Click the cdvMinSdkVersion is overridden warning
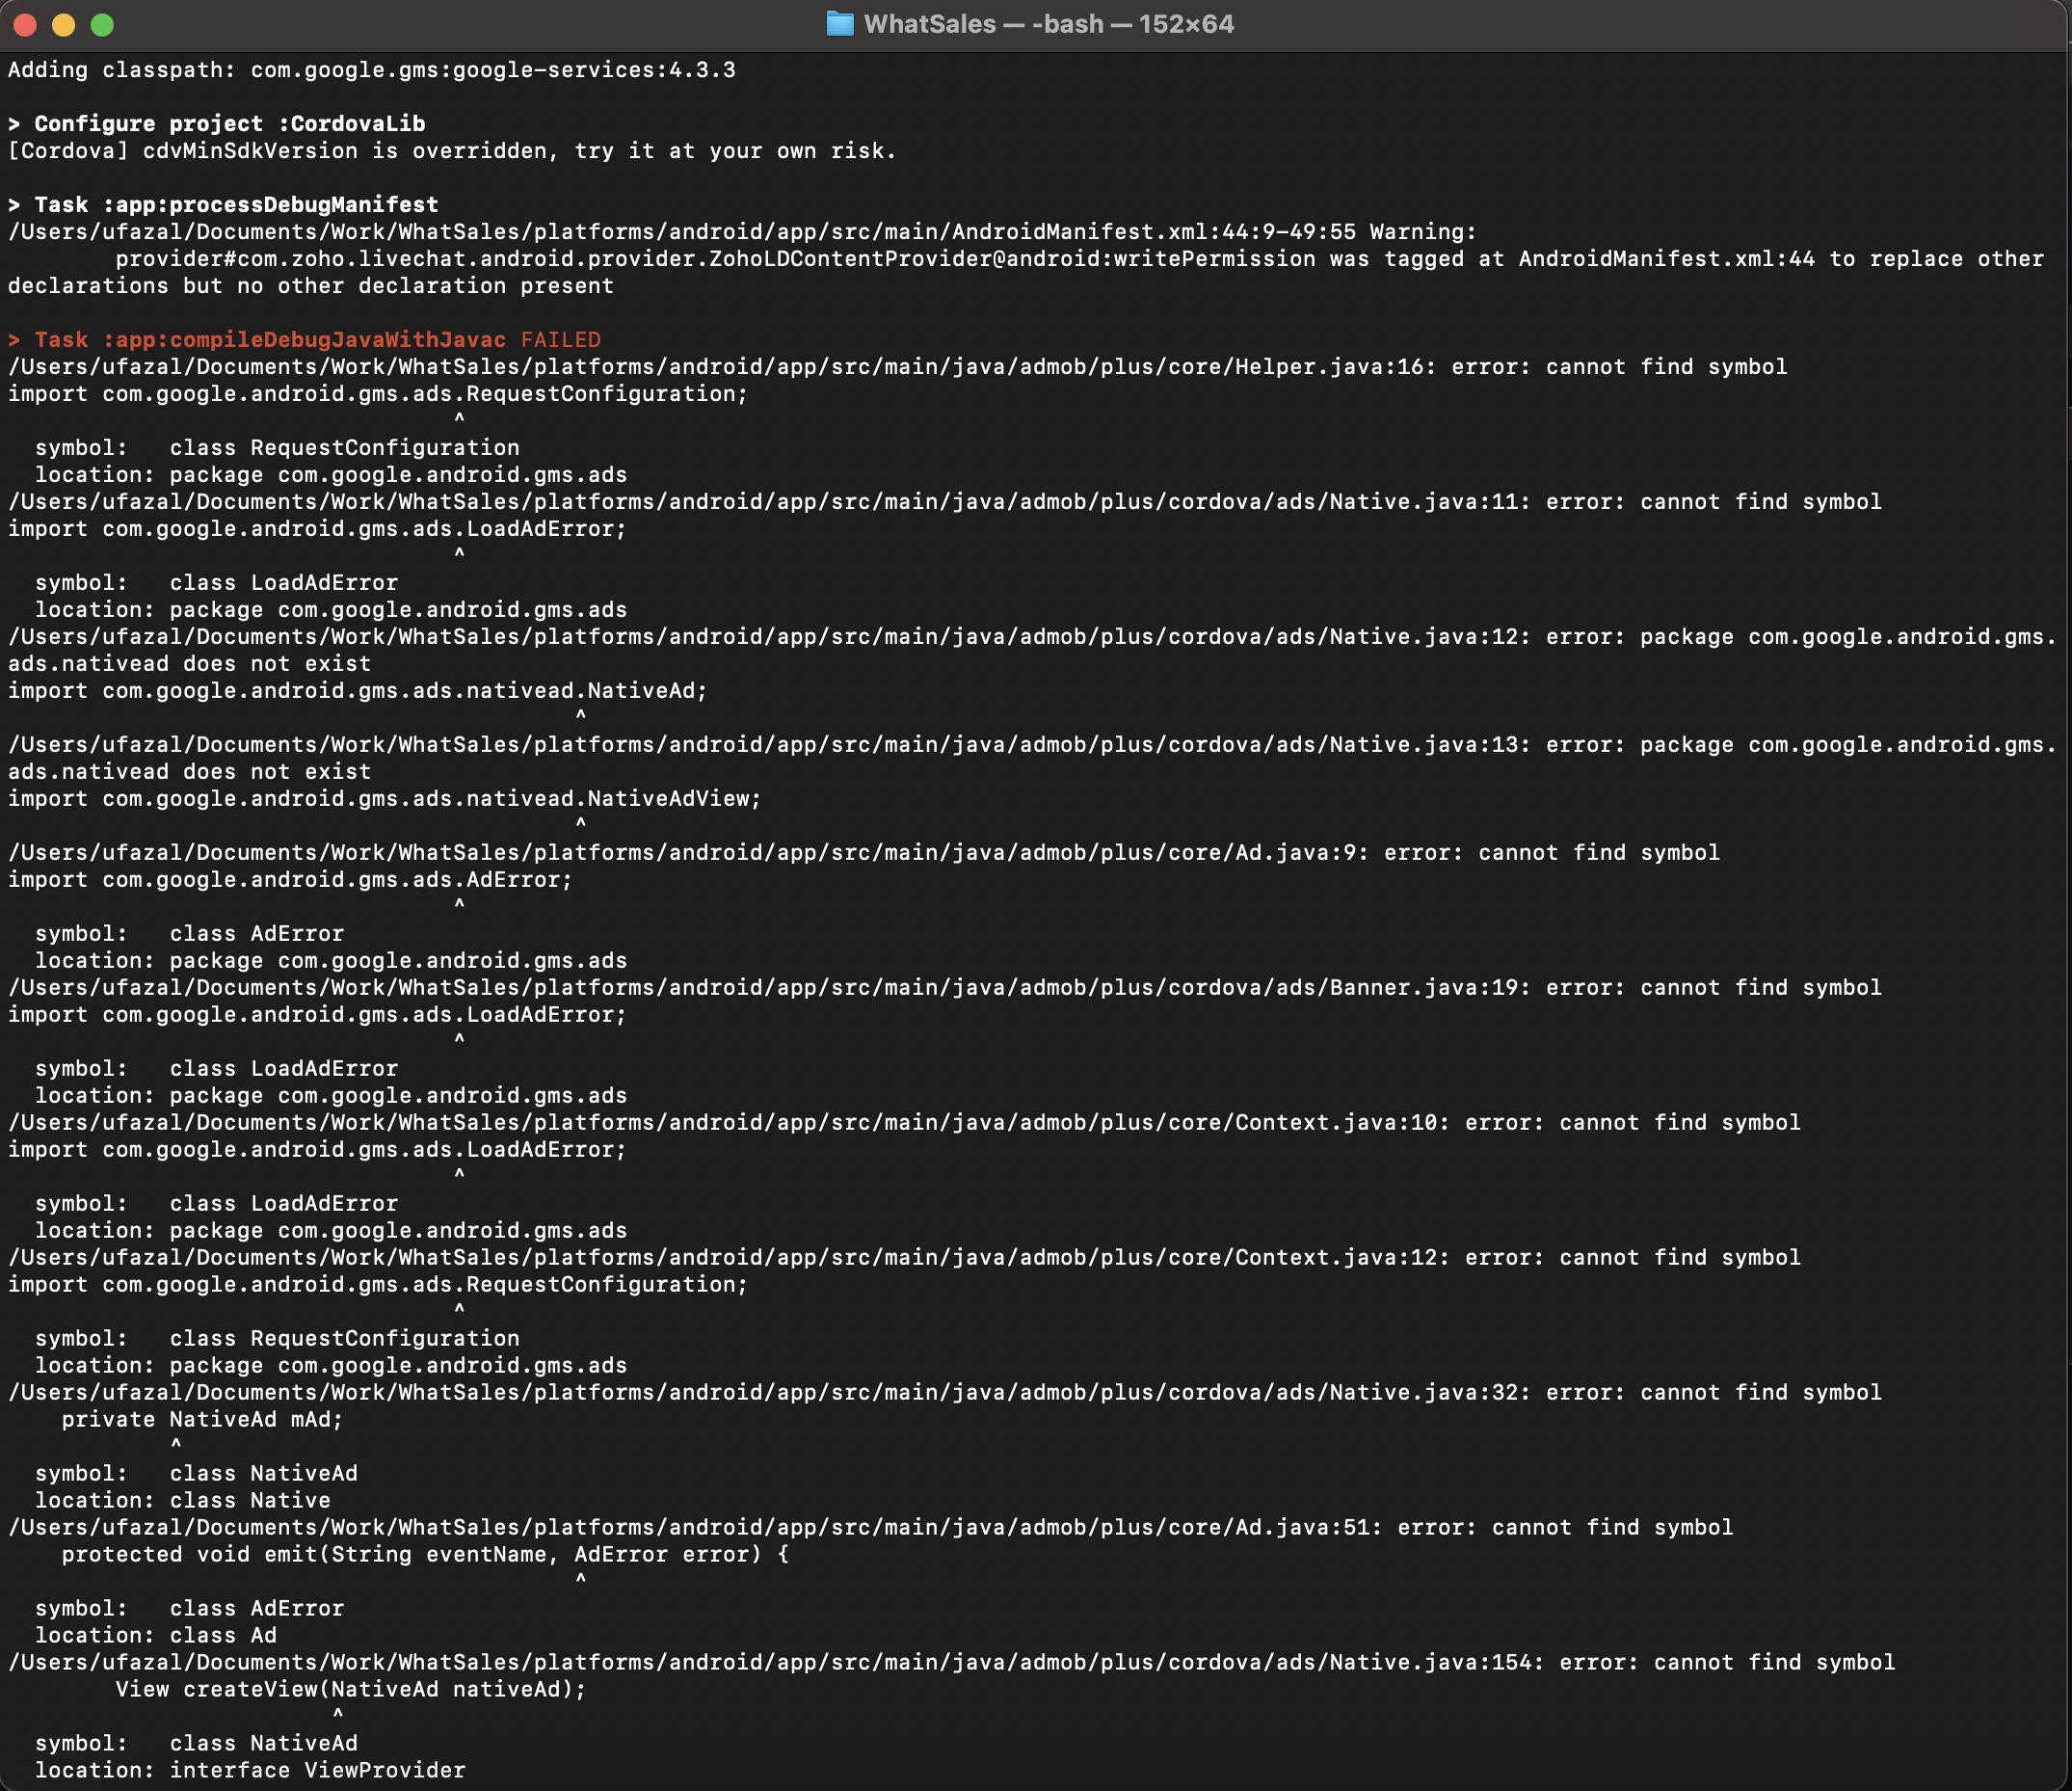Image resolution: width=2072 pixels, height=1791 pixels. 450,151
